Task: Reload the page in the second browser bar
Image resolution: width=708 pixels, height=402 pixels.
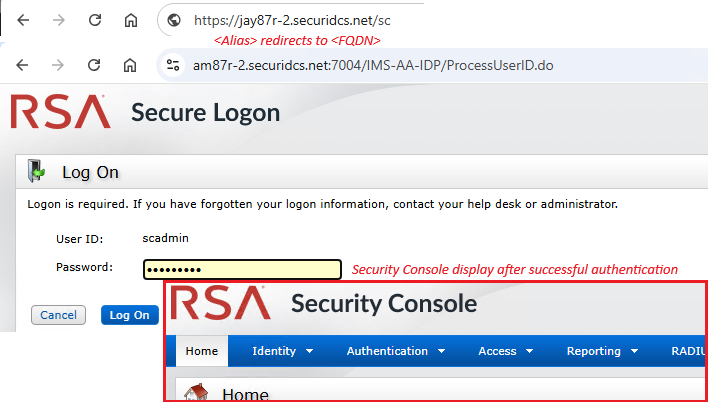Action: click(94, 65)
